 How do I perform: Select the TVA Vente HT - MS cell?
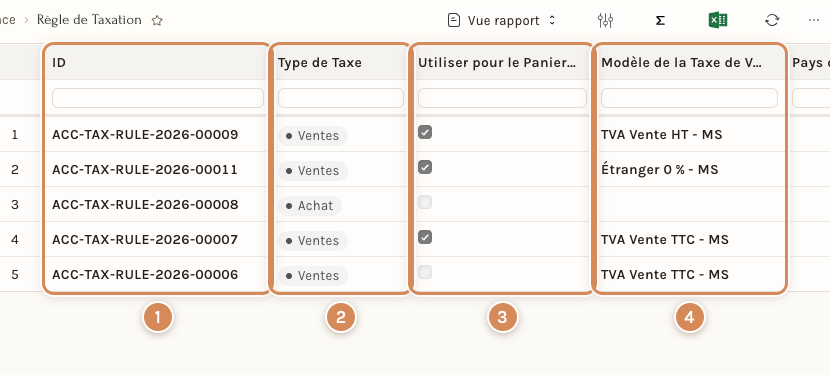tap(662, 135)
